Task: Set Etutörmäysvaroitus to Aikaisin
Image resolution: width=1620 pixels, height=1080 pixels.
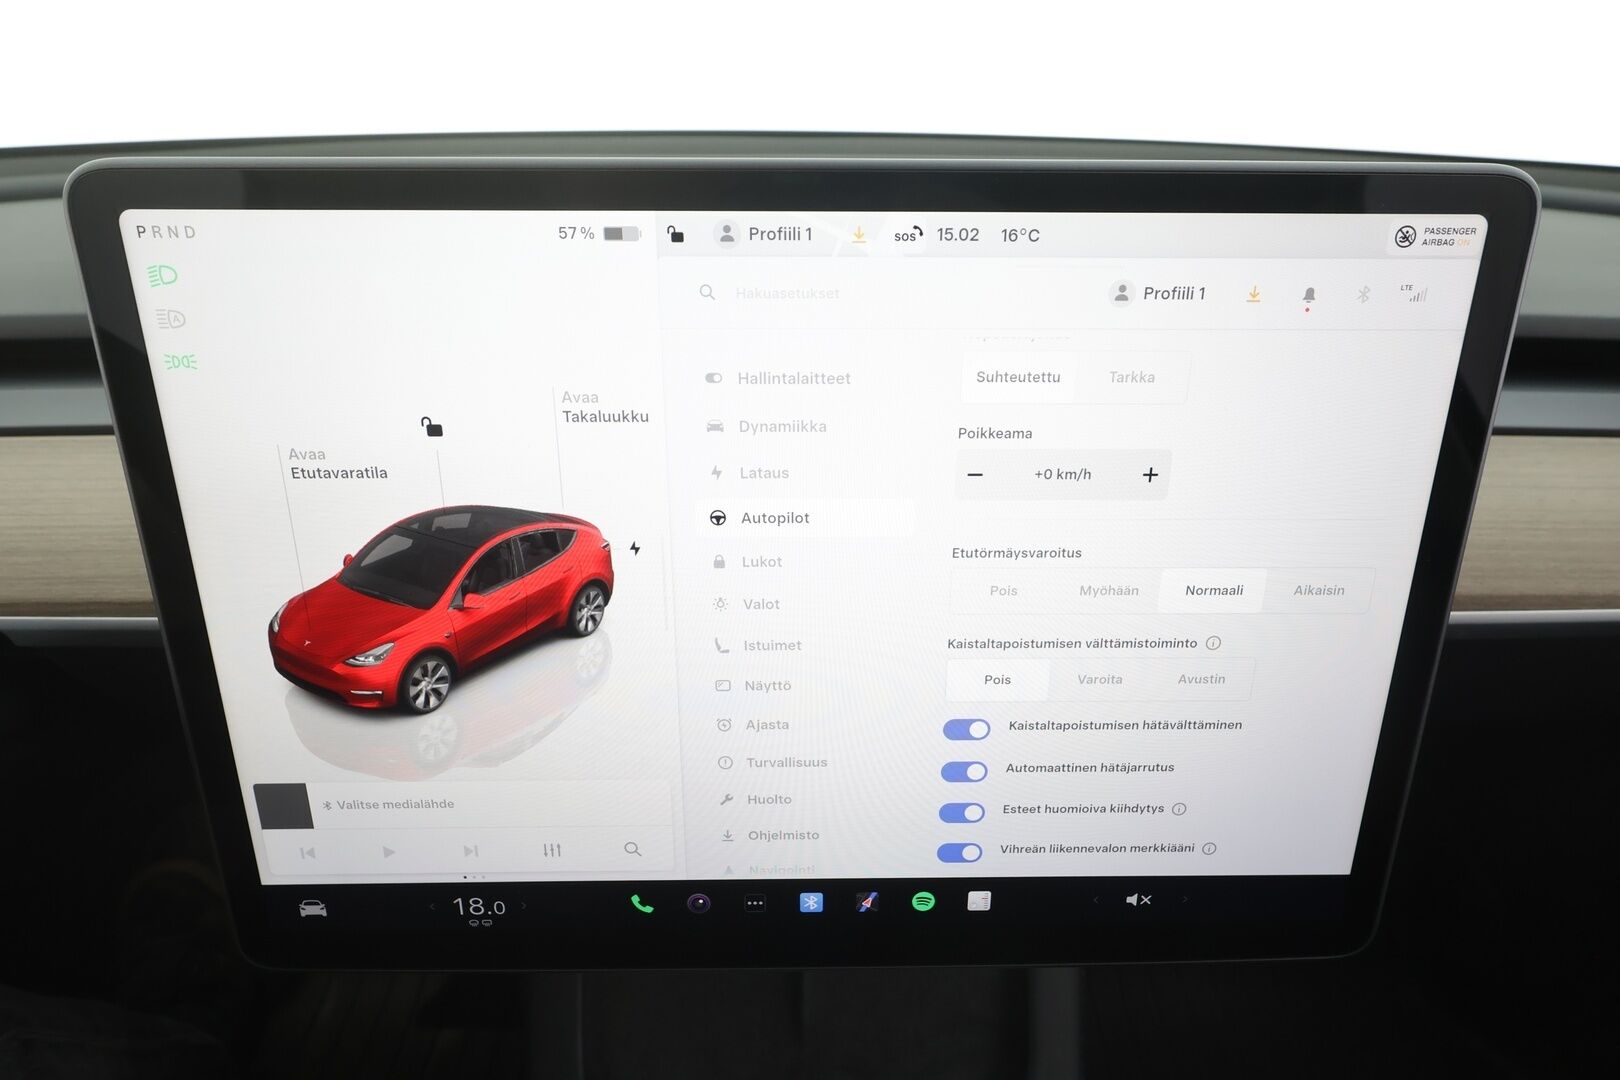Action: tap(1319, 590)
